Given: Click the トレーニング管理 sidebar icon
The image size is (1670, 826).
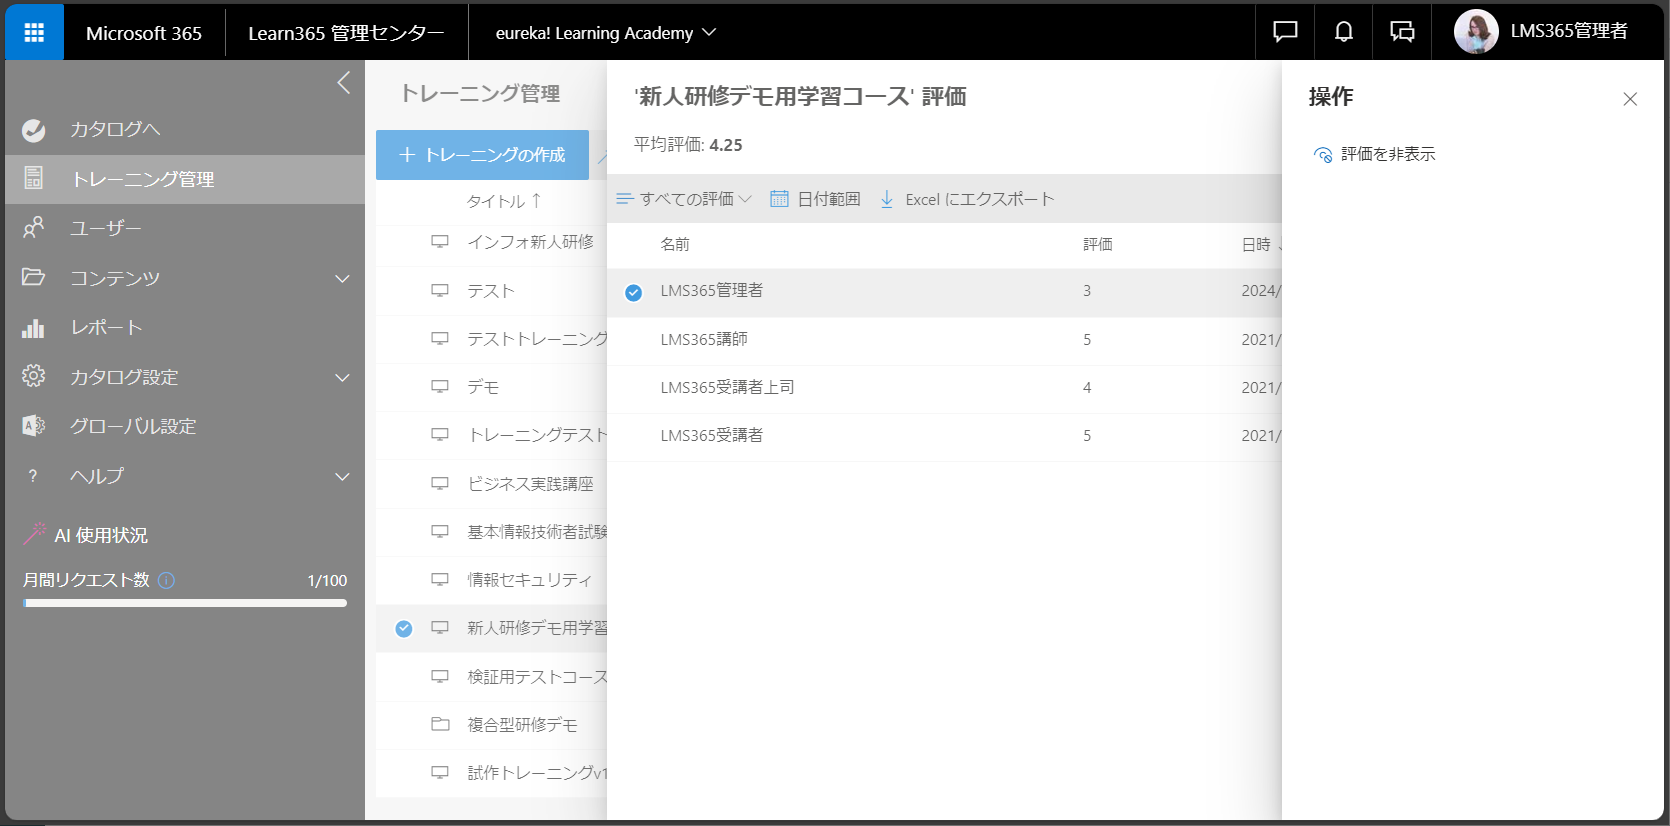Looking at the screenshot, I should (x=33, y=178).
